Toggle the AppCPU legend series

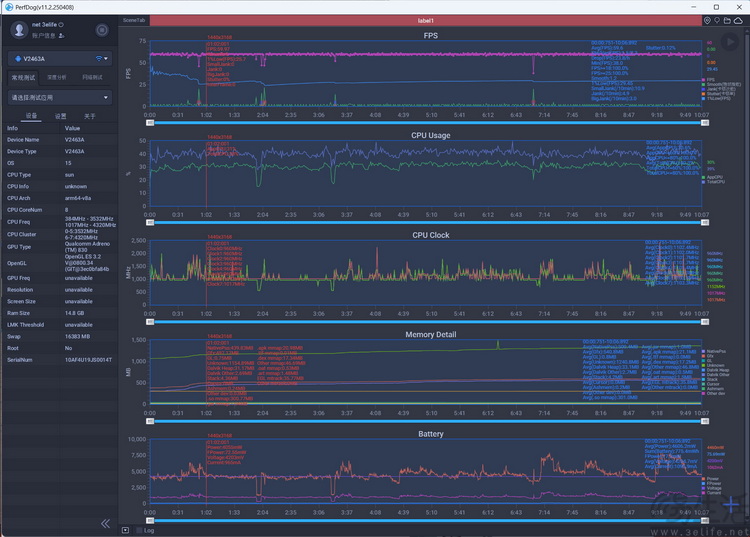(712, 177)
